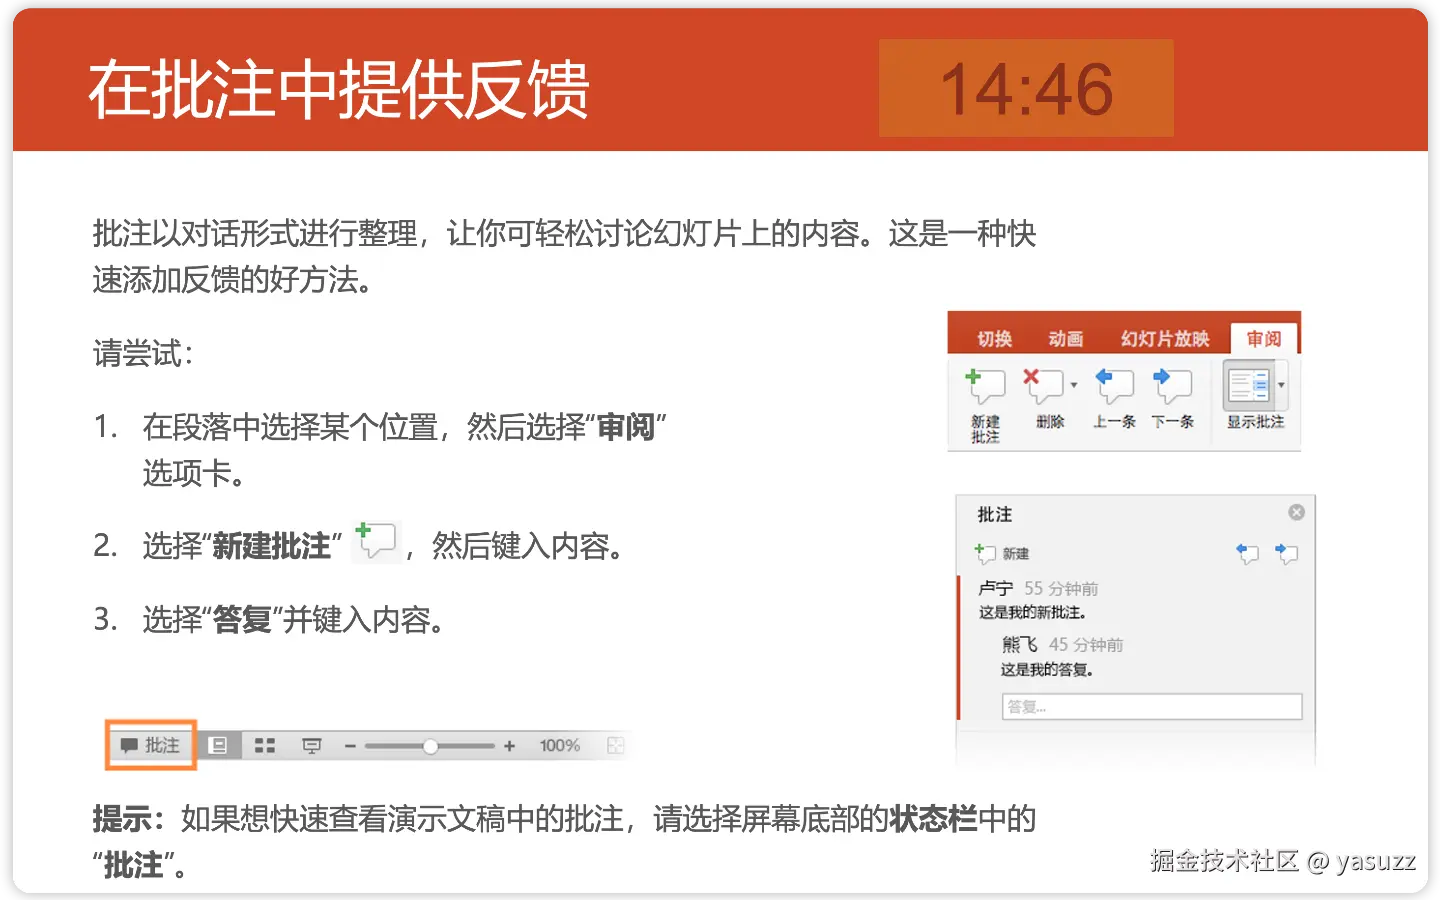This screenshot has width=1440, height=900.
Task: Click the 删除 comment icon in the ribbon
Action: (x=1042, y=386)
